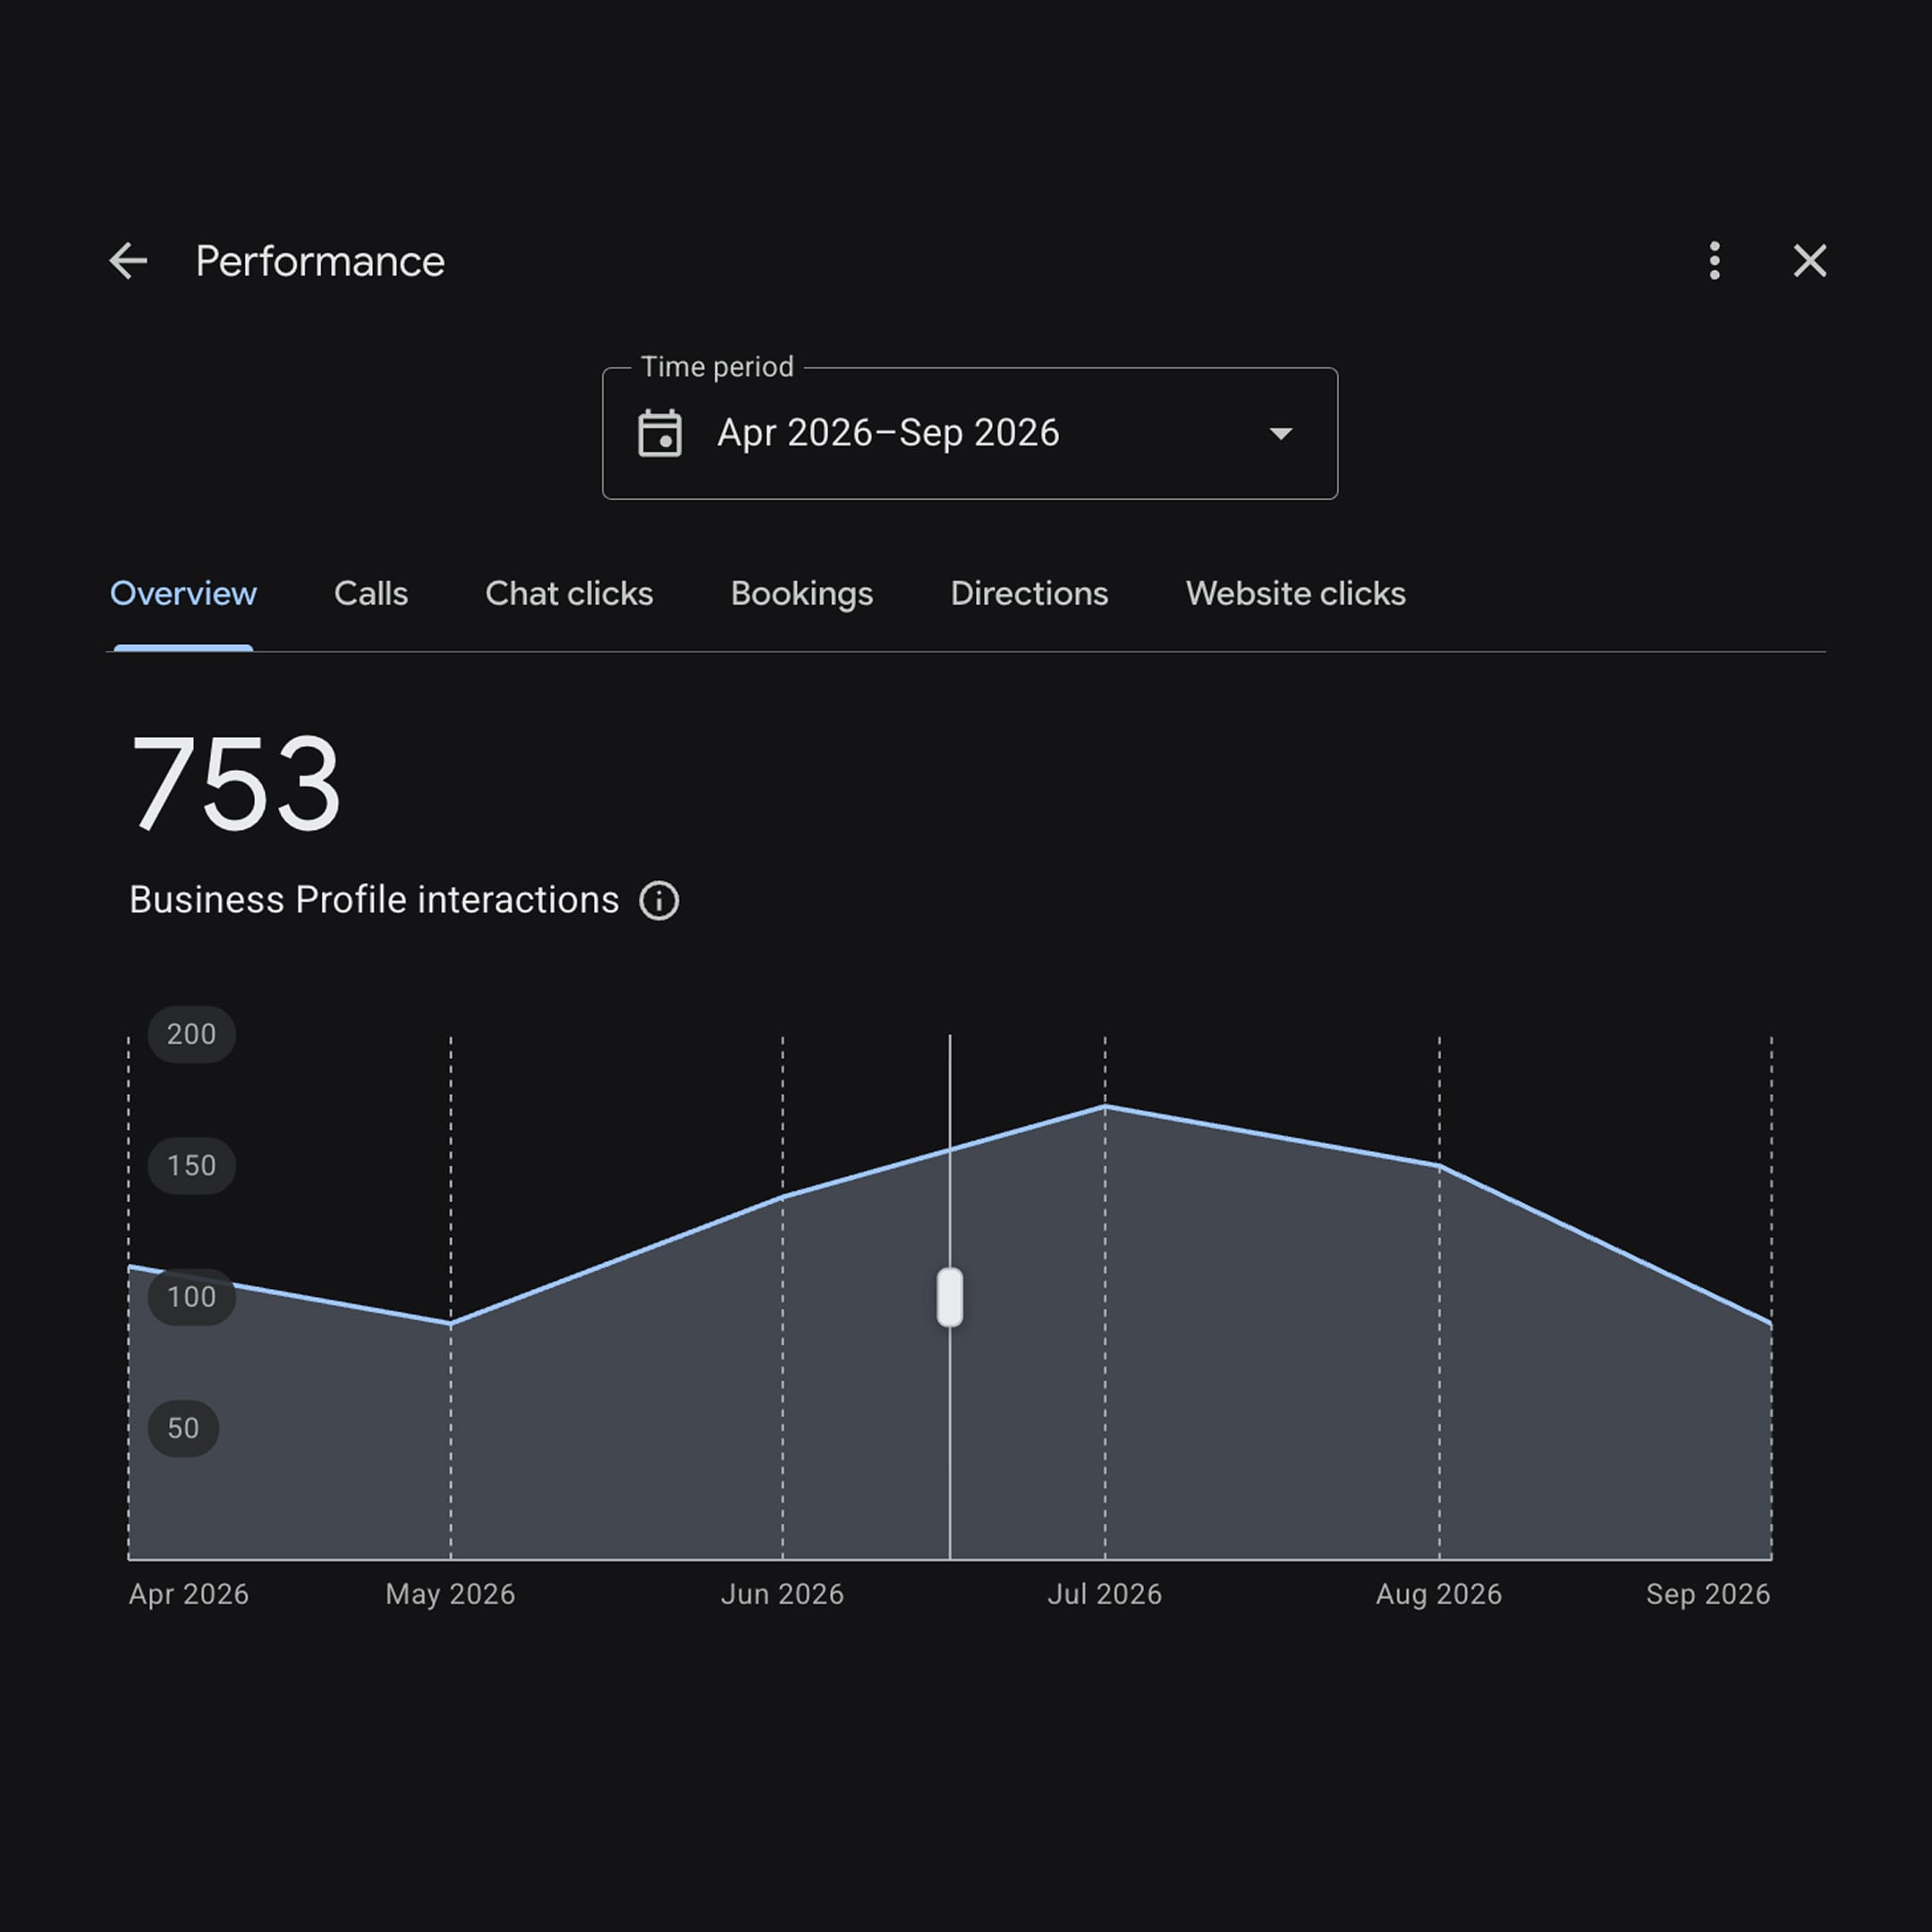View the Website clicks tab
This screenshot has height=1932, width=1932.
pos(1296,594)
